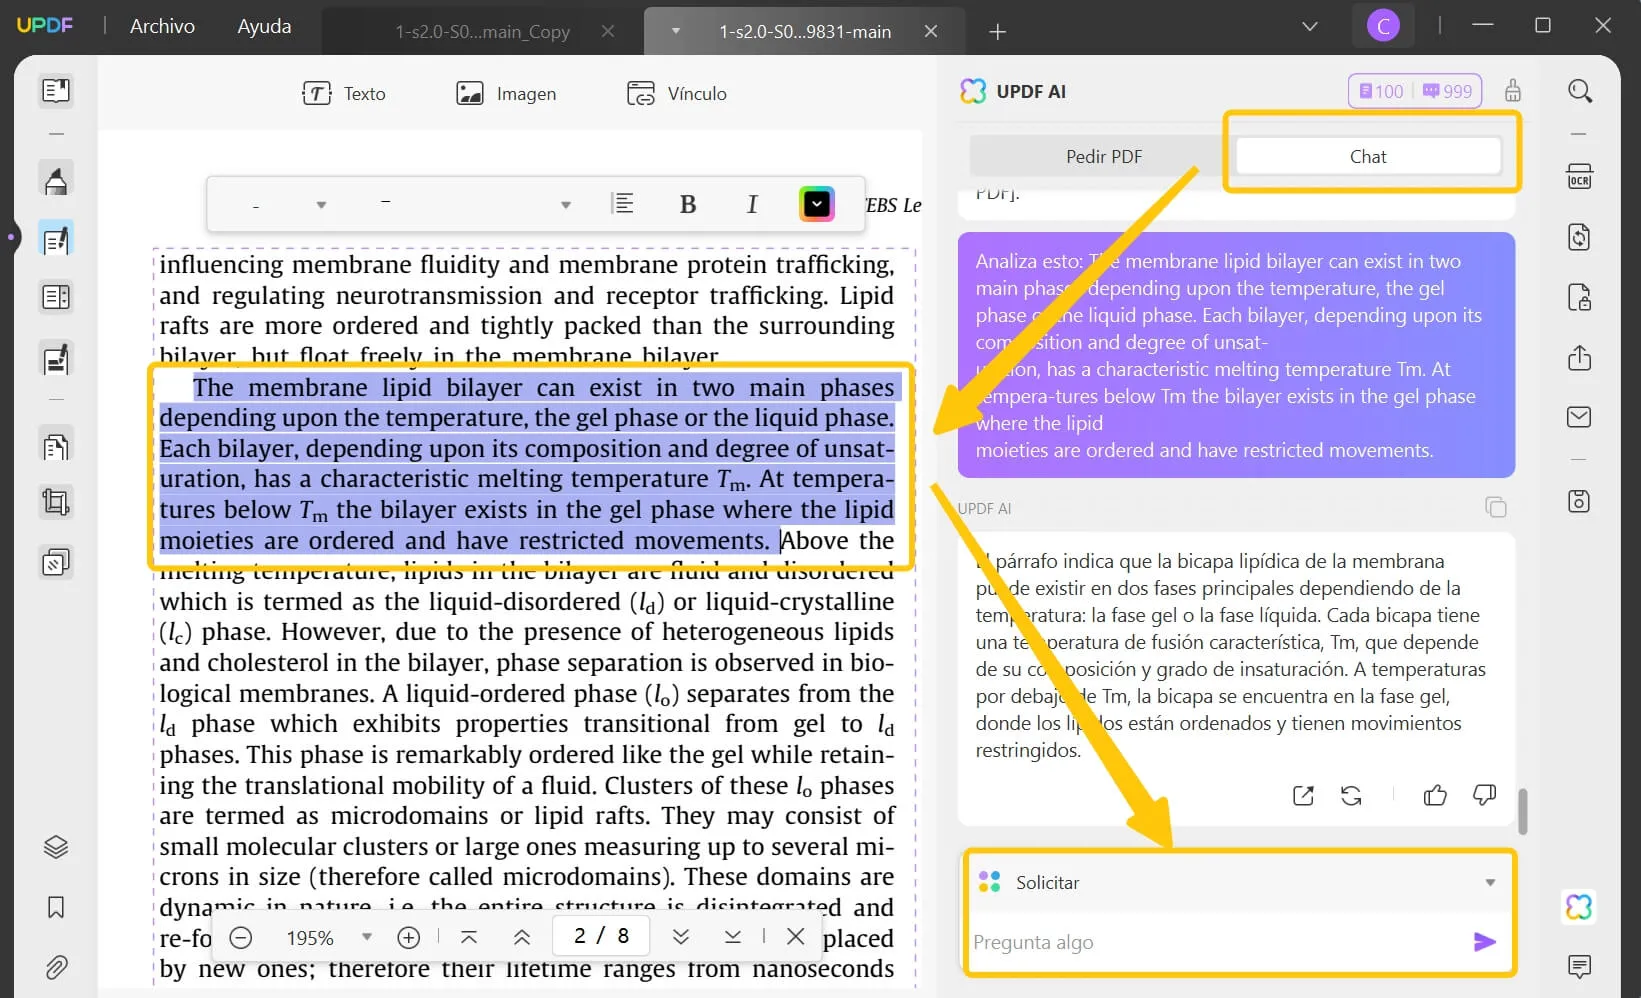Click the broom clear chat icon
This screenshot has height=998, width=1641.
1513,91
